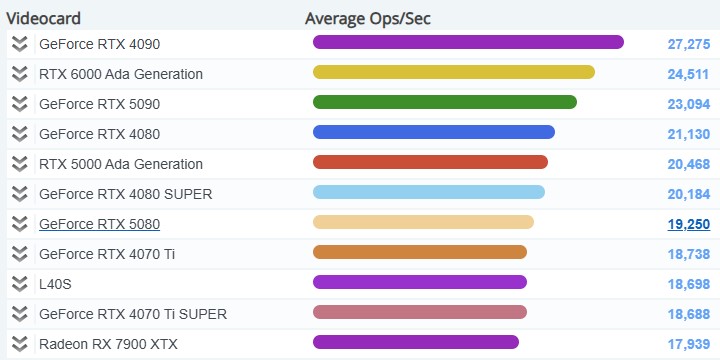Click double-chevron icon beside GeForce RTX 4070 Ti
The height and width of the screenshot is (360, 720).
(x=19, y=254)
